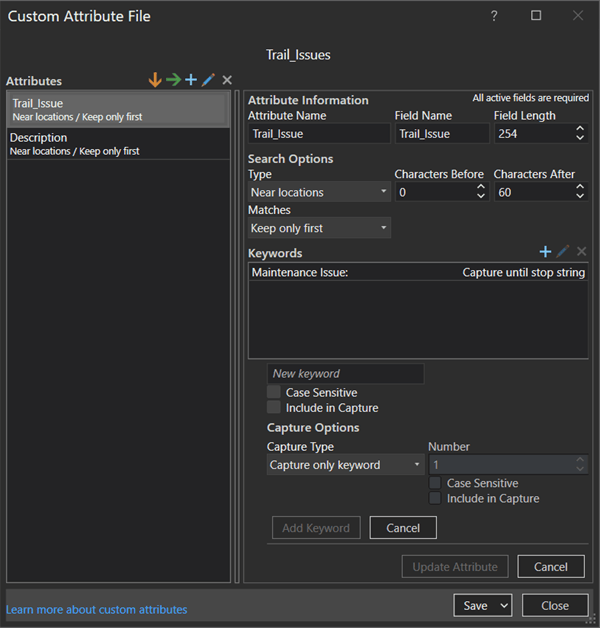Edit selected attribute with pencil icon
Screen dimensions: 600x628
(208, 80)
